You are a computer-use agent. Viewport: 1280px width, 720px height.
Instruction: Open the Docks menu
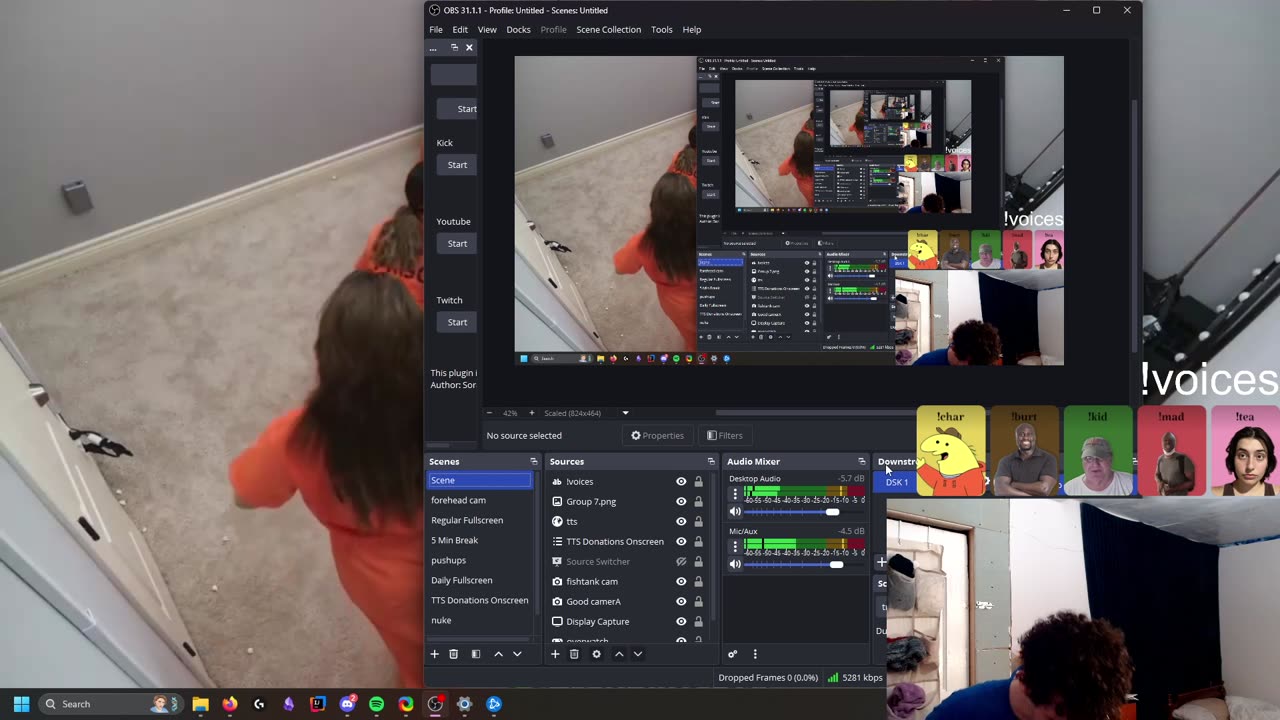518,29
